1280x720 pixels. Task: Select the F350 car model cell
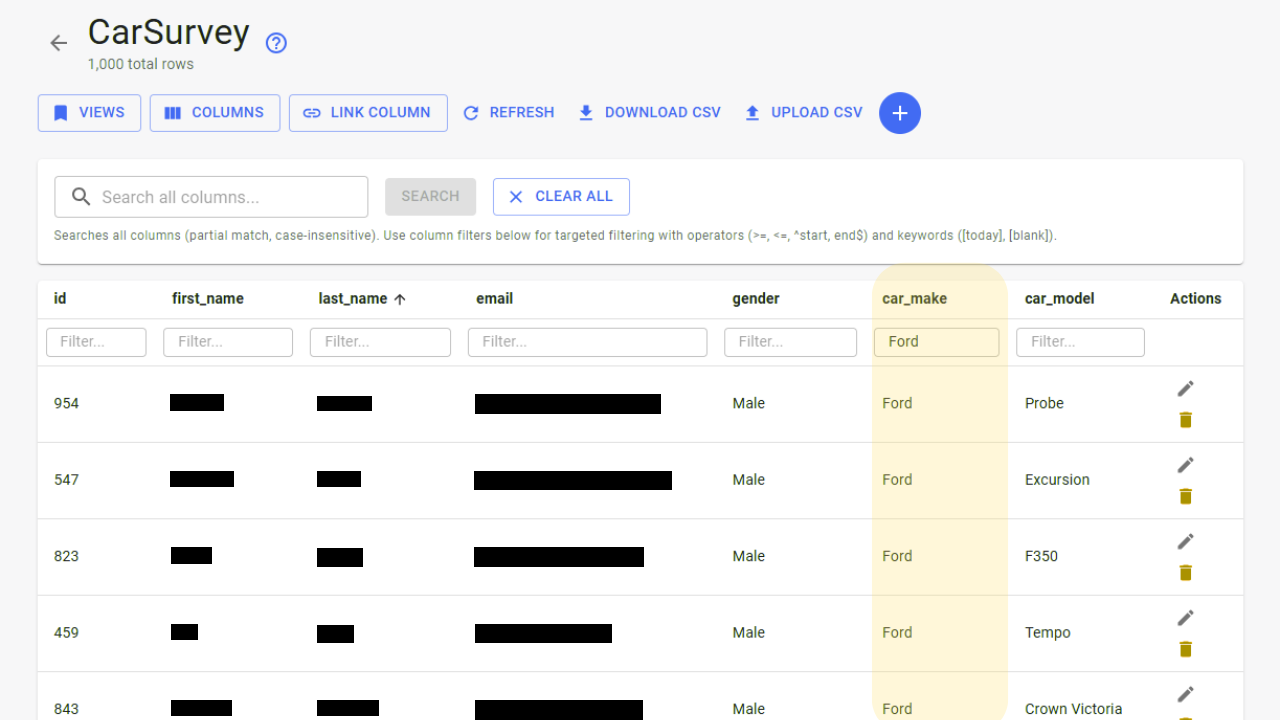tap(1041, 557)
